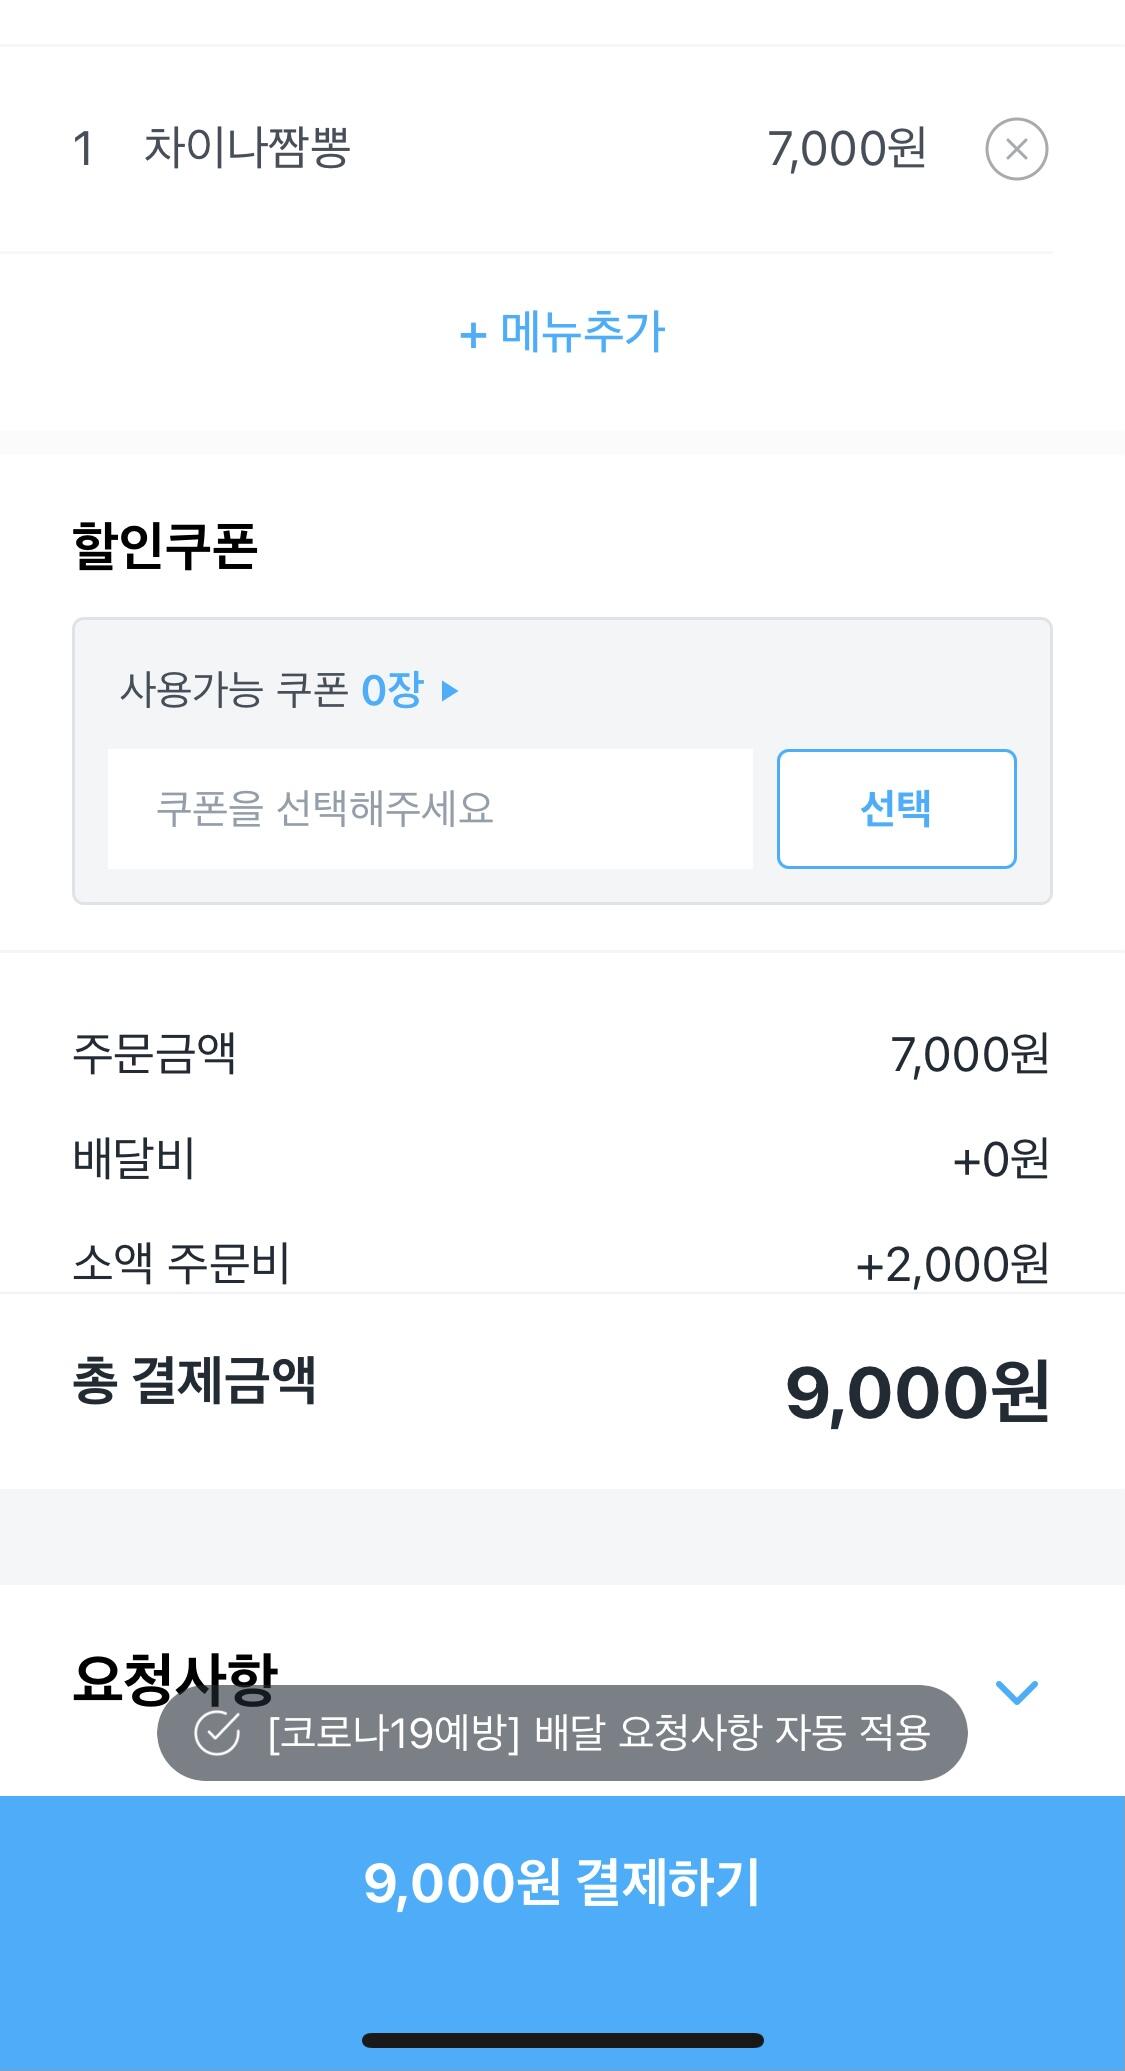Tap the 9,000원 결제하기 button
This screenshot has height=2071, width=1125.
562,1882
